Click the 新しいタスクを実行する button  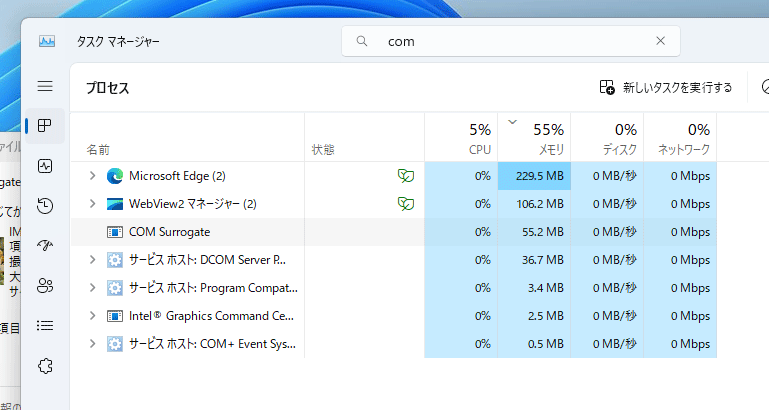[x=666, y=87]
